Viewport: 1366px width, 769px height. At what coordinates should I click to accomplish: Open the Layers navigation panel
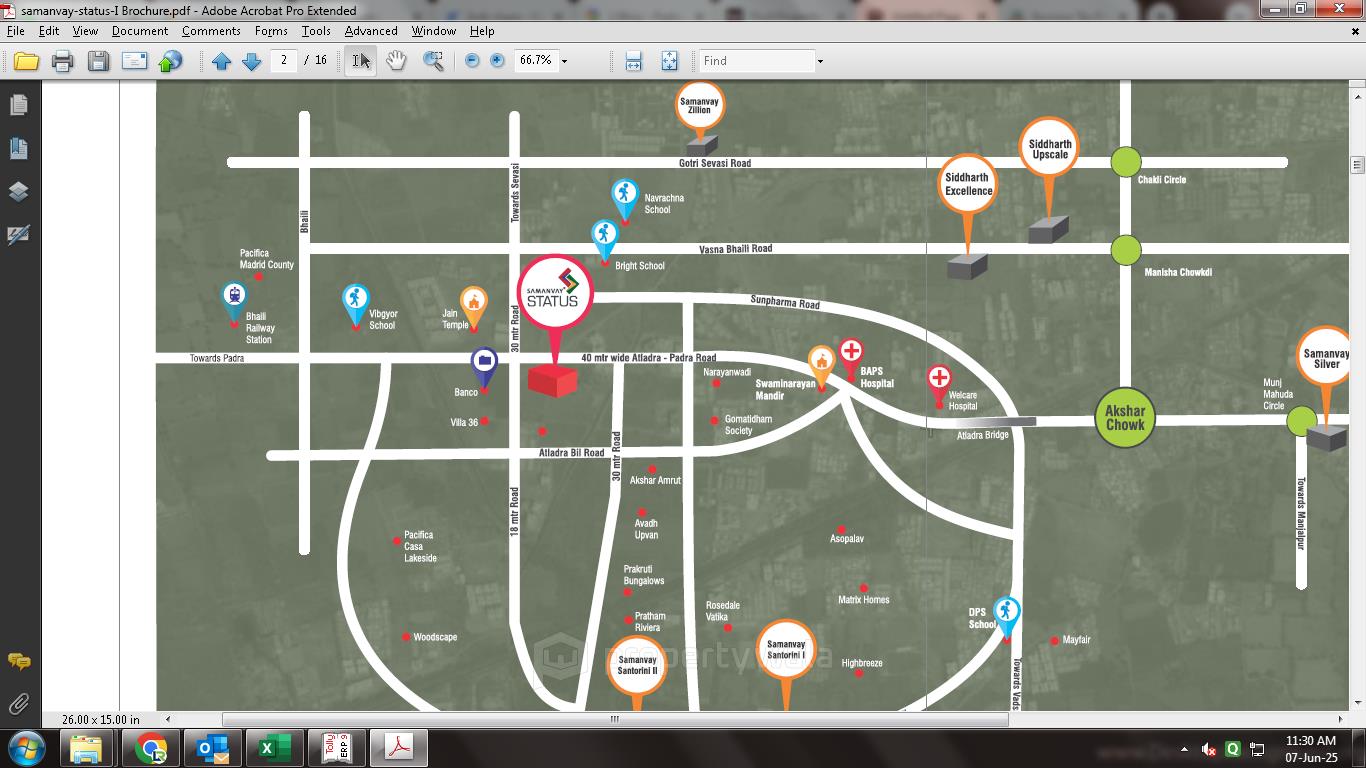tap(18, 192)
